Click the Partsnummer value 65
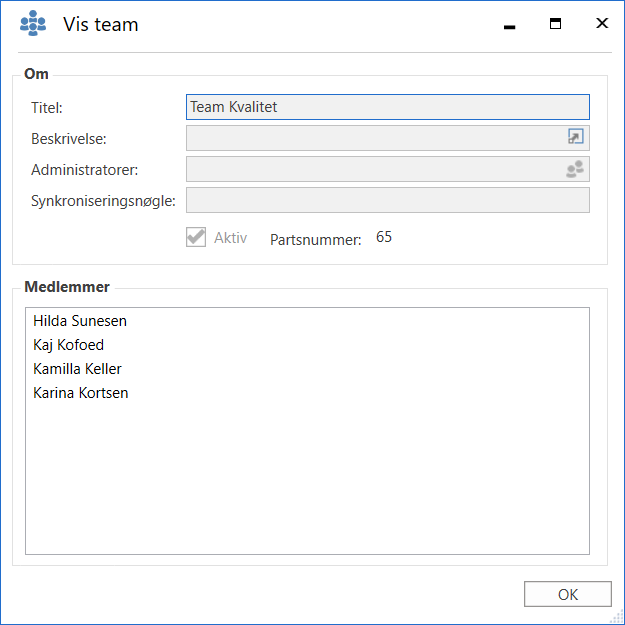This screenshot has width=625, height=625. click(384, 237)
